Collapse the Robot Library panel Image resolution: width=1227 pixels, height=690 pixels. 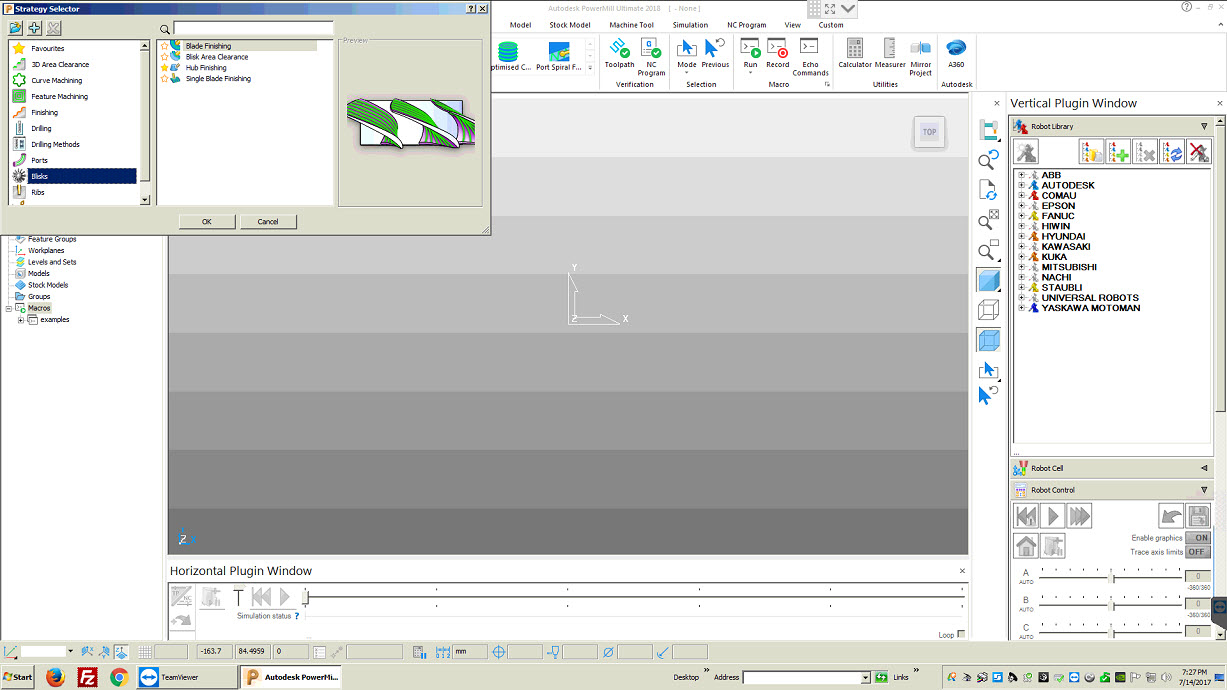click(1204, 127)
